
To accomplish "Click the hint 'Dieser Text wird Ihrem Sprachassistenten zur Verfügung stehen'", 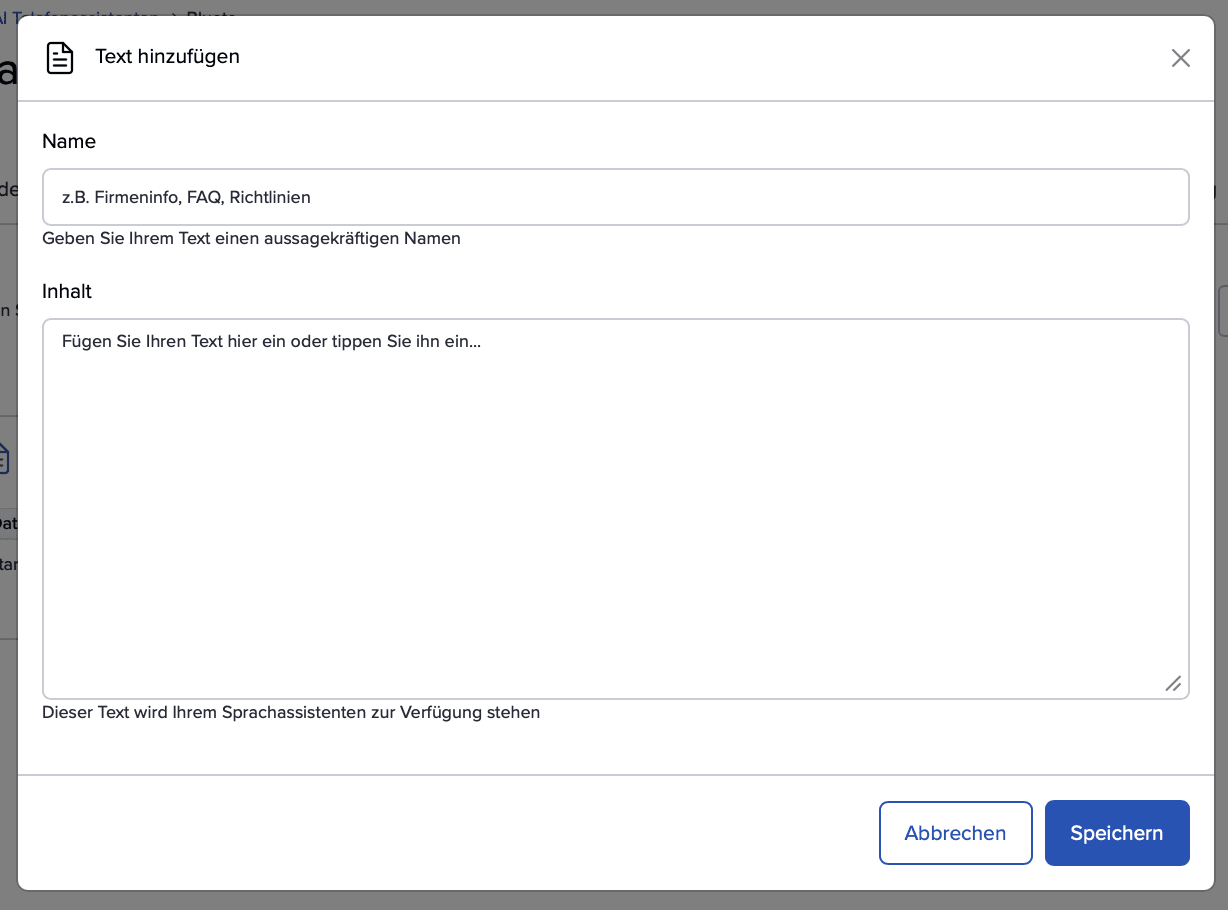I will click(291, 713).
